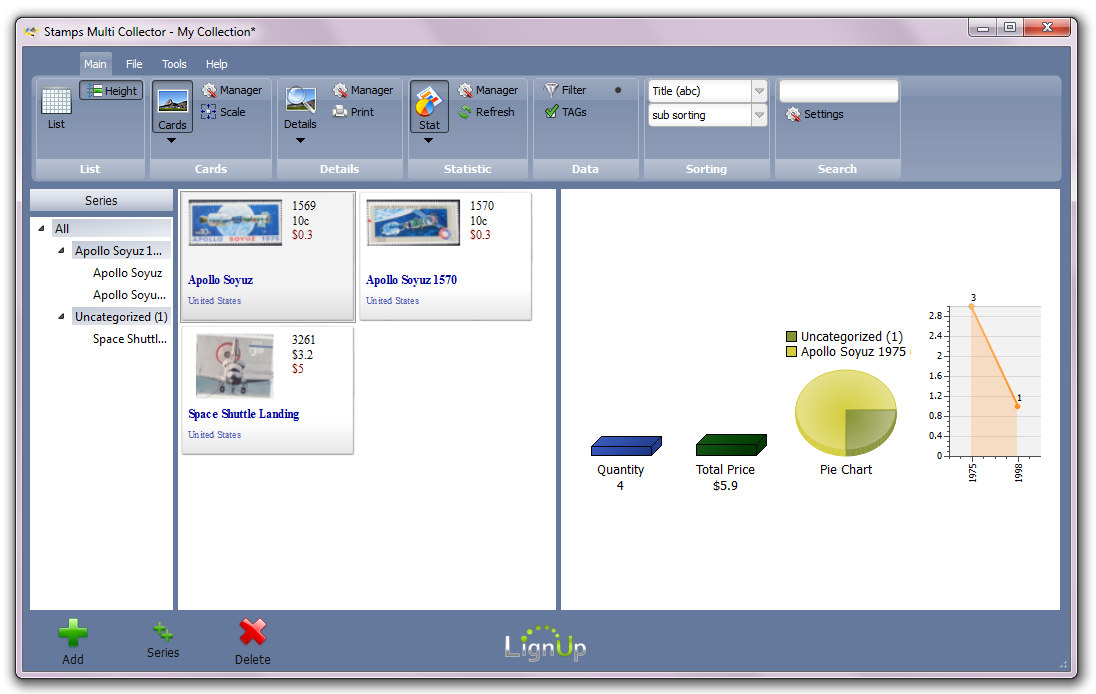Image resolution: width=1096 pixels, height=694 pixels.
Task: Refresh the statistics
Action: [486, 112]
